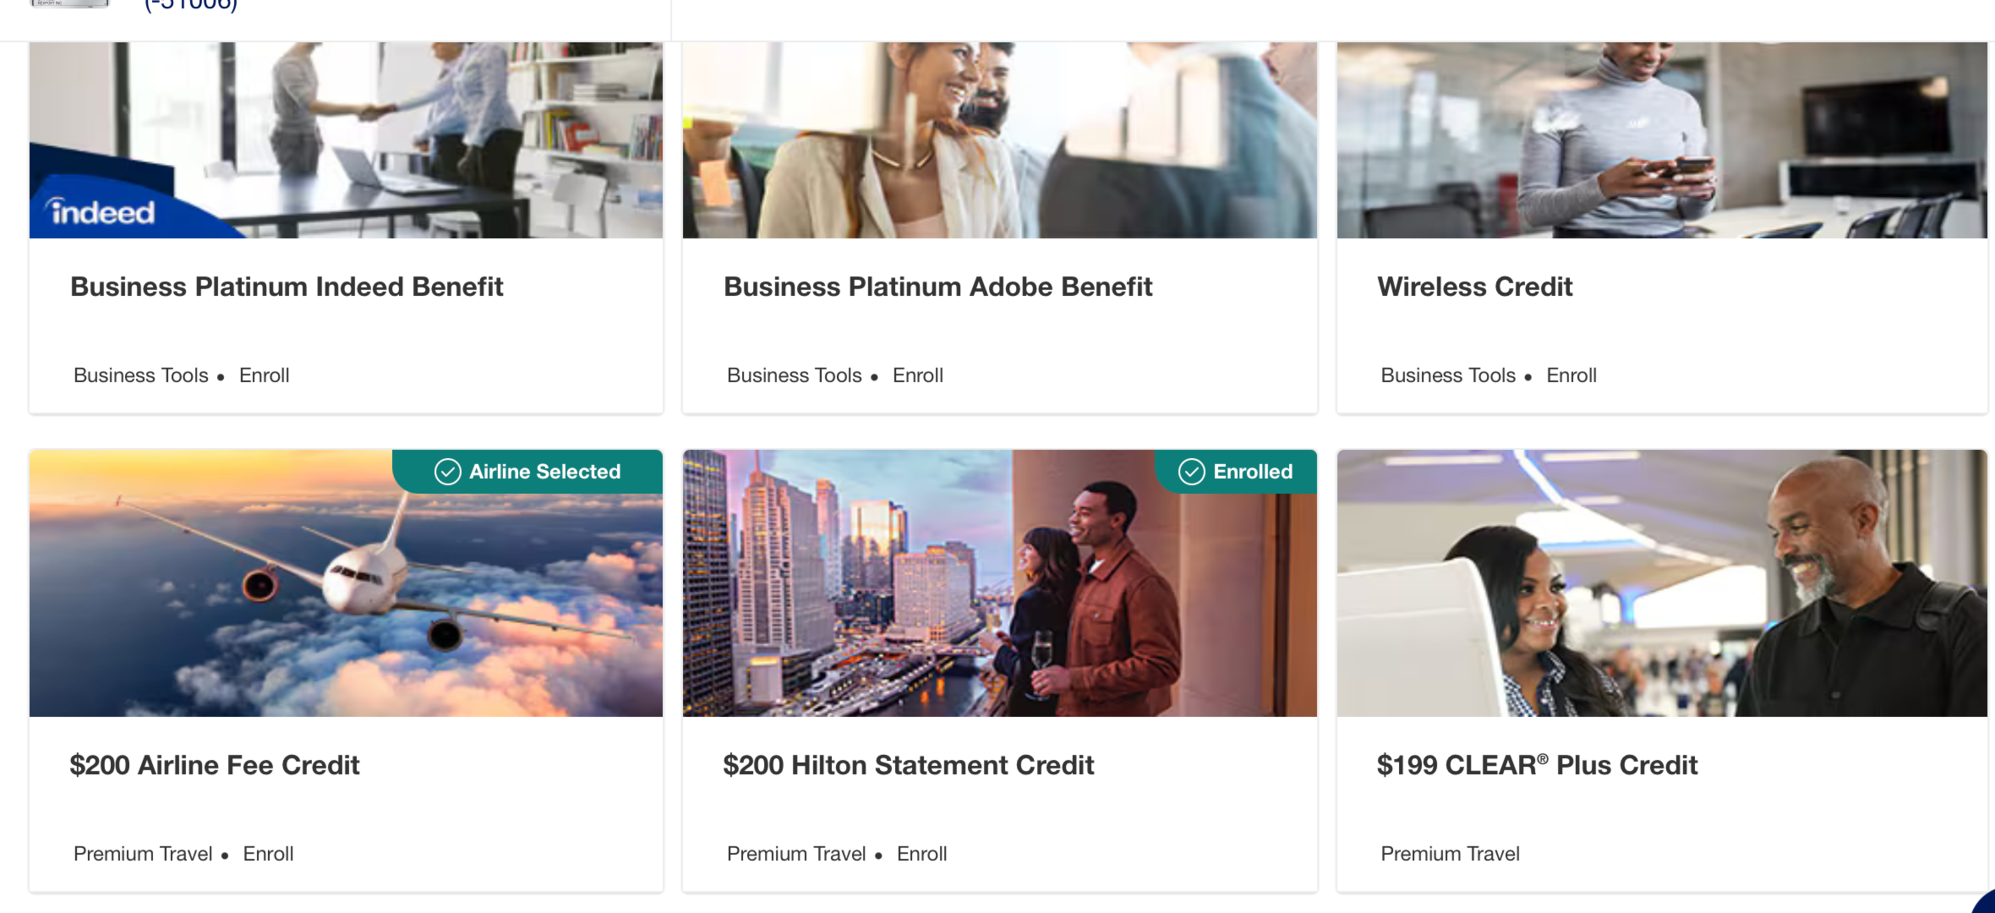Enroll in the Business Platinum Indeed Benefit

click(264, 375)
